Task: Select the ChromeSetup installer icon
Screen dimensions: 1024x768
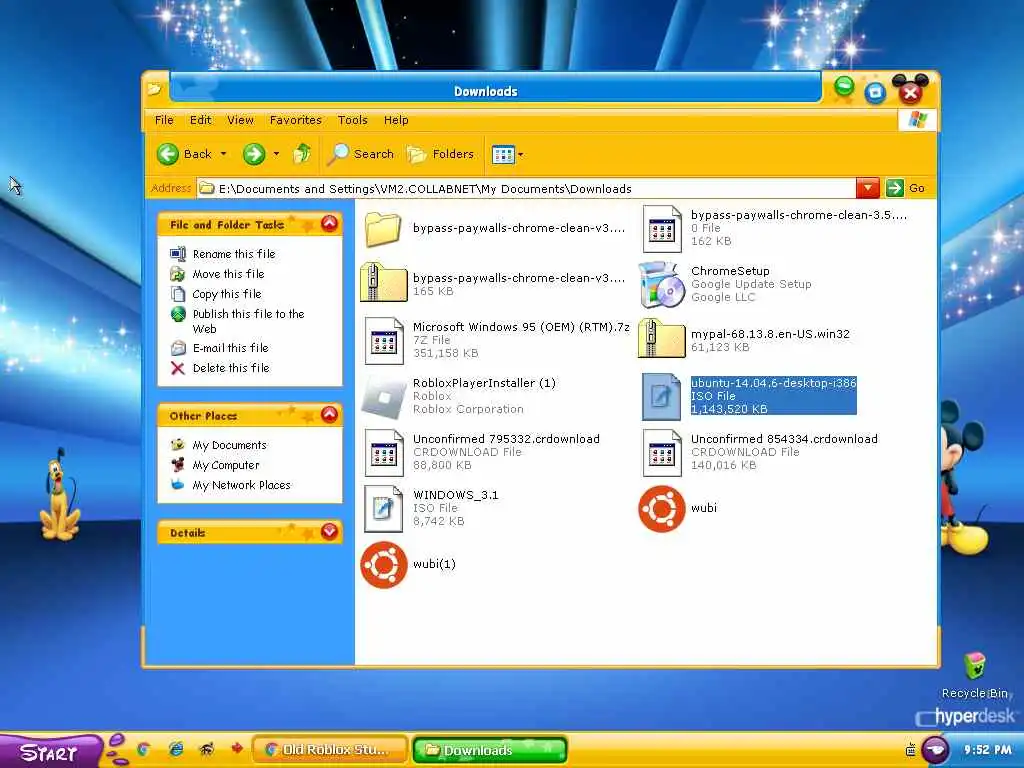Action: click(662, 284)
